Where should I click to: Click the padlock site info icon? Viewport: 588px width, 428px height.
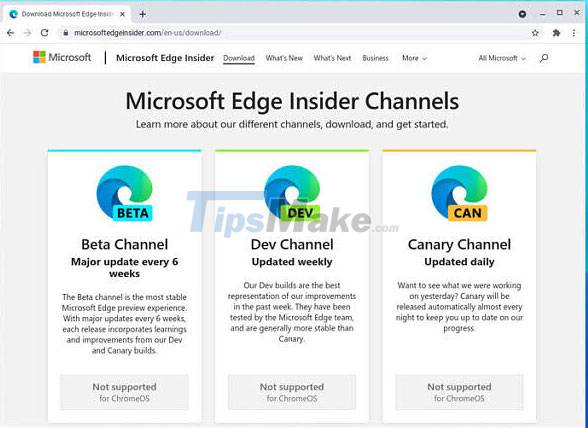point(66,33)
